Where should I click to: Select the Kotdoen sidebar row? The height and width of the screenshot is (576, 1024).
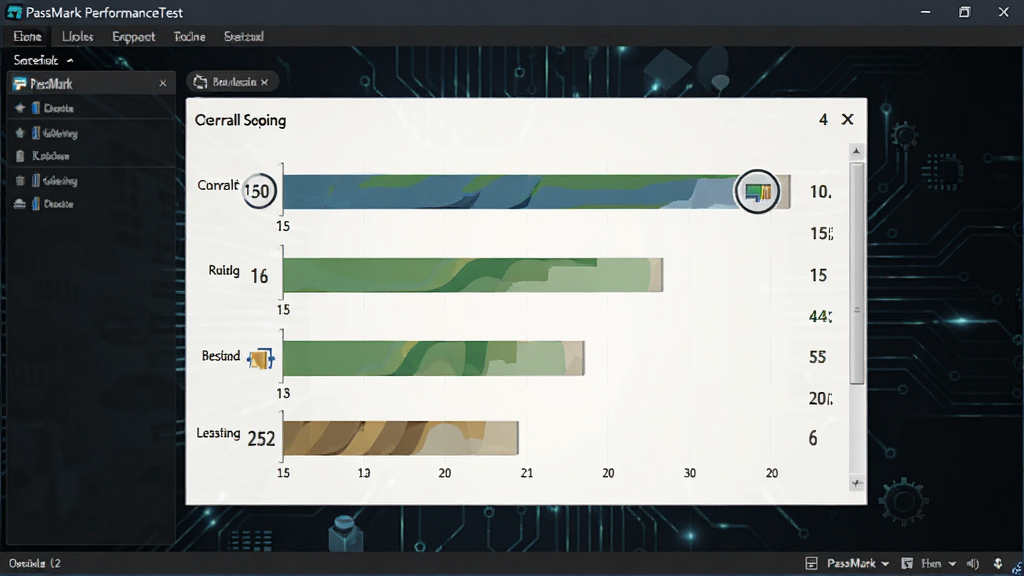pos(91,156)
